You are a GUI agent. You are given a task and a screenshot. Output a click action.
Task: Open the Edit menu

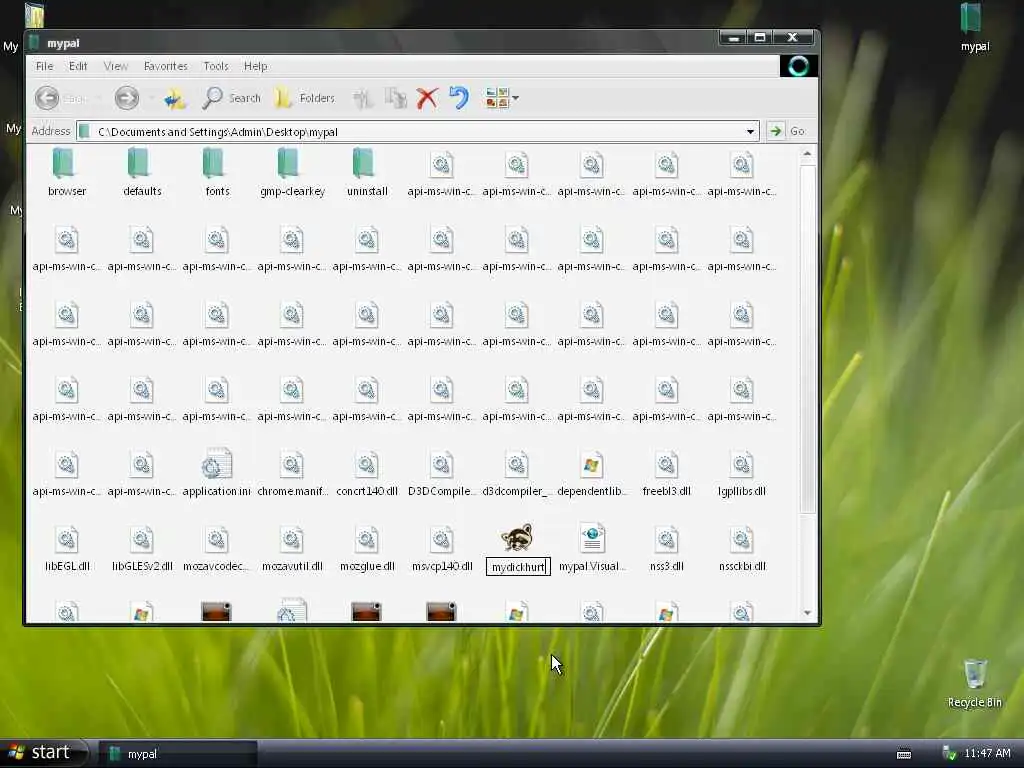(78, 66)
